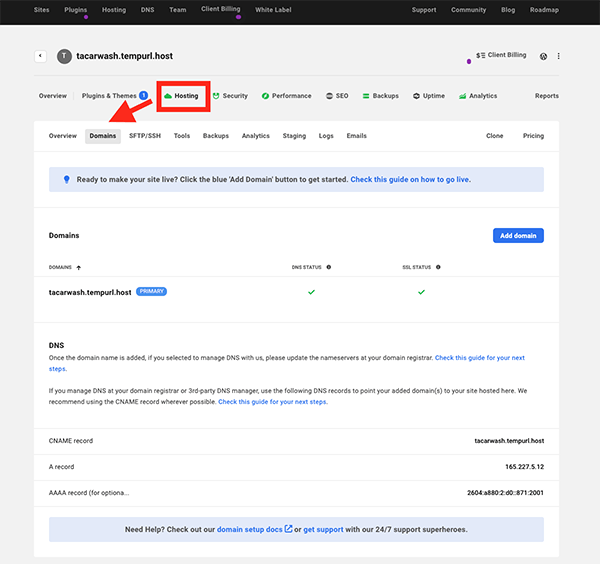The height and width of the screenshot is (564, 600).
Task: Click DNS Status info icon
Action: 329,267
